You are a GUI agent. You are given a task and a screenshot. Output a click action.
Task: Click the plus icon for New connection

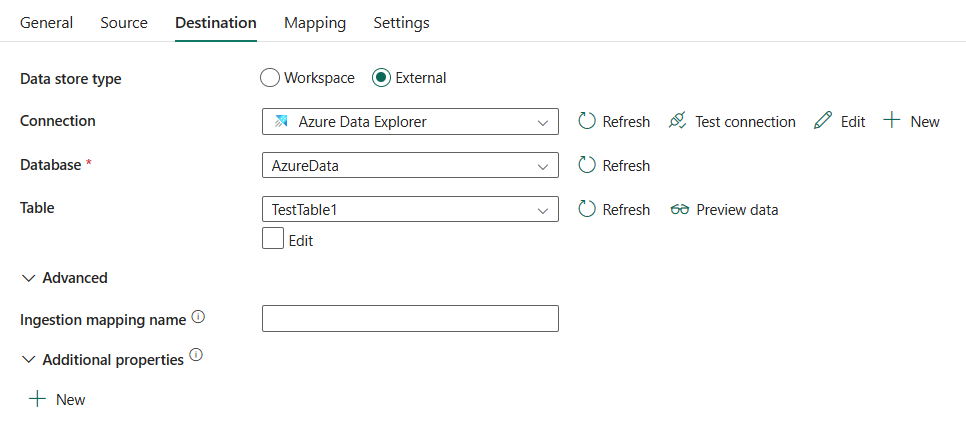[x=892, y=120]
